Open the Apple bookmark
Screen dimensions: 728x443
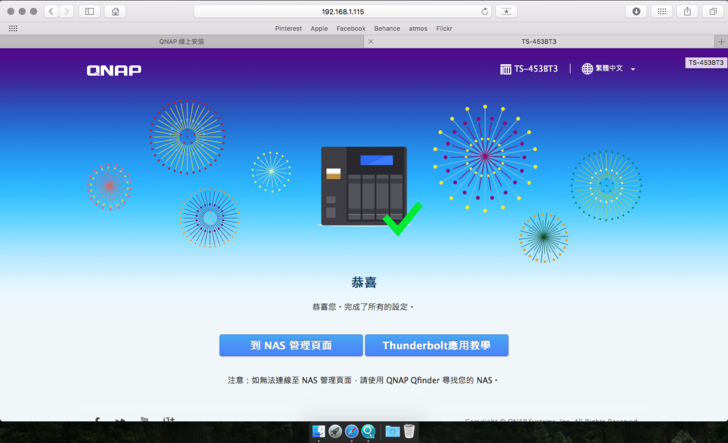click(319, 28)
